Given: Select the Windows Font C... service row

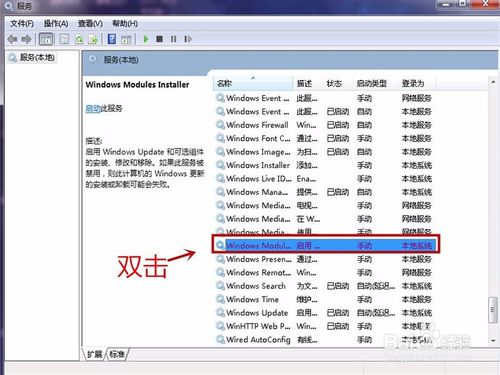Looking at the screenshot, I should tap(325, 138).
